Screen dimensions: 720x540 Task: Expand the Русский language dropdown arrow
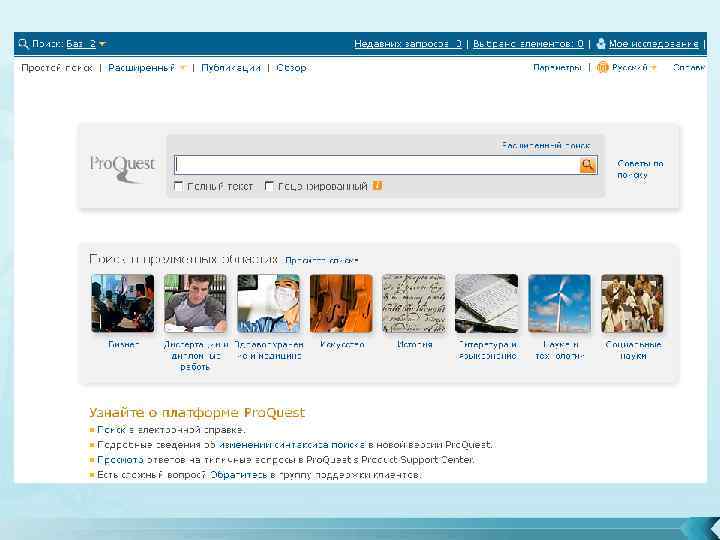coord(653,68)
